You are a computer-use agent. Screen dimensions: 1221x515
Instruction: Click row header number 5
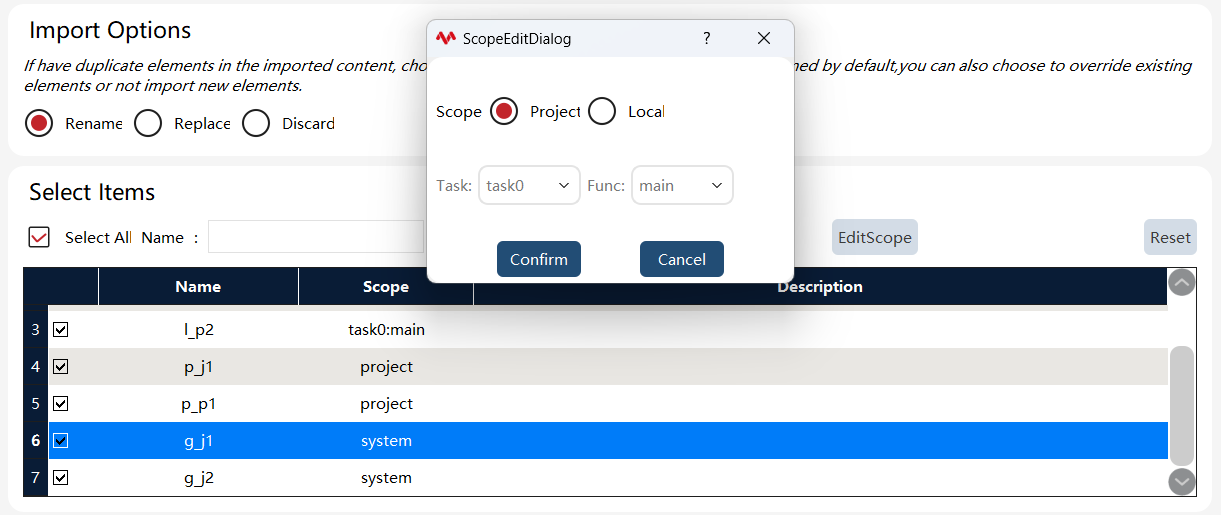pyautogui.click(x=35, y=403)
